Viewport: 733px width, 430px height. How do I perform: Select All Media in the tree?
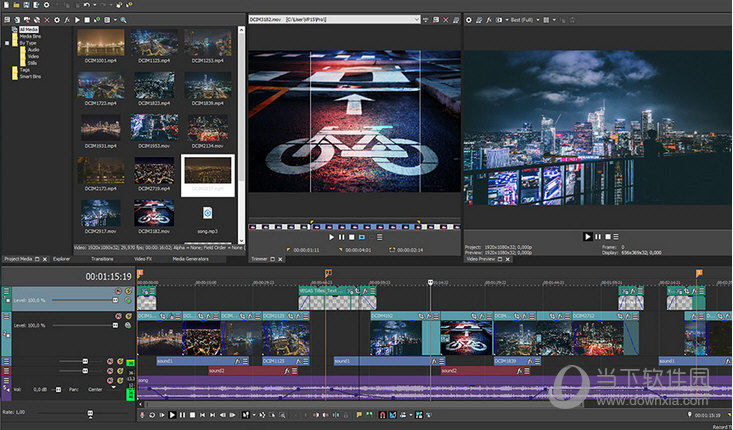tap(29, 29)
